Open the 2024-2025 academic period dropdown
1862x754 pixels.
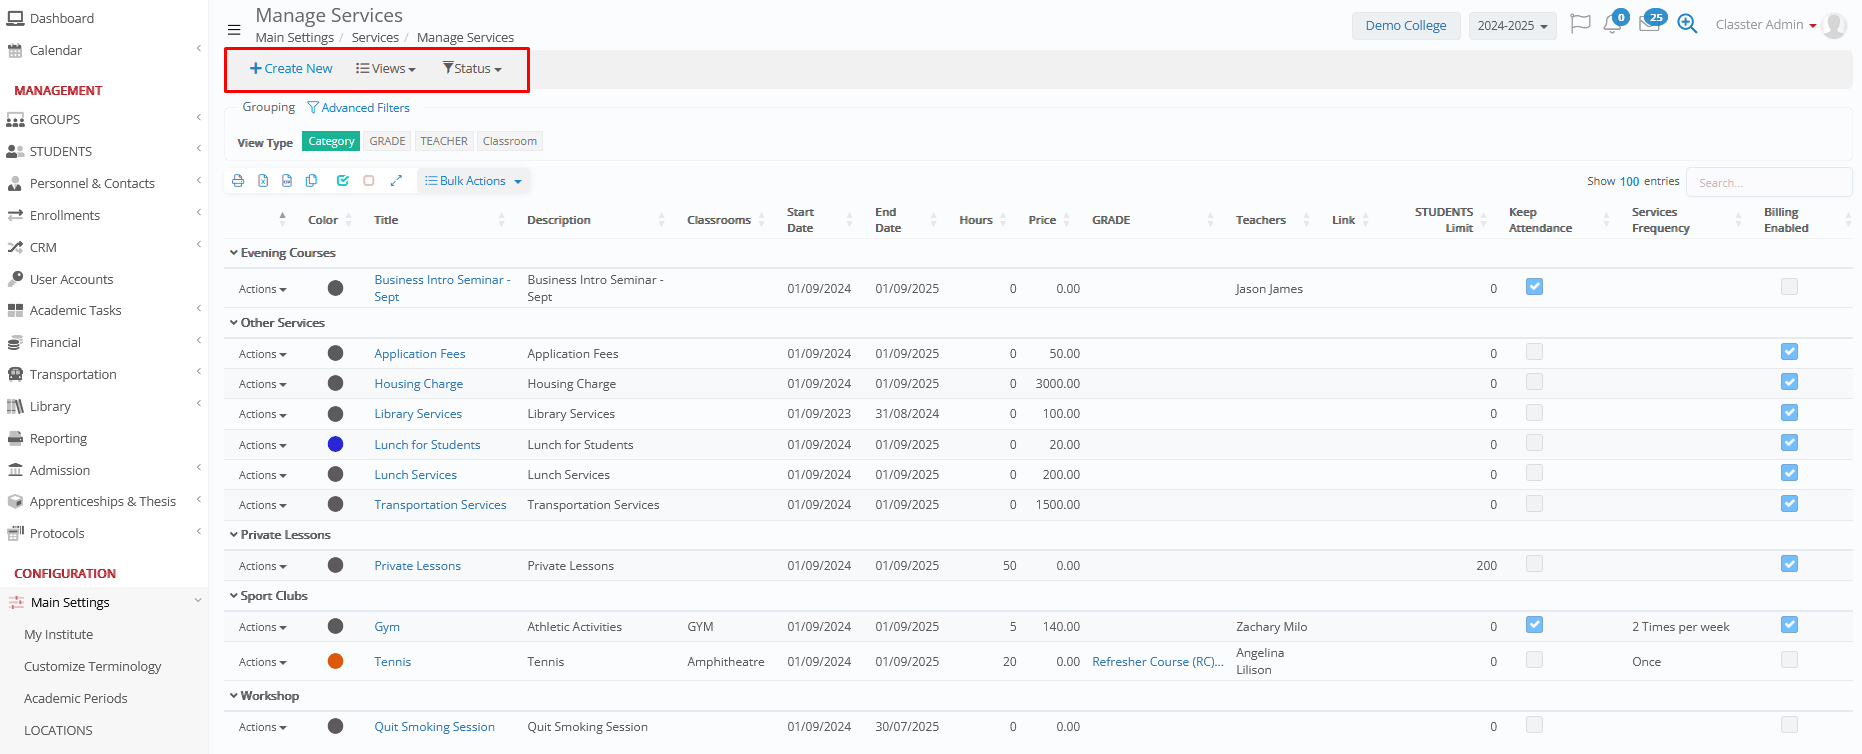1512,26
